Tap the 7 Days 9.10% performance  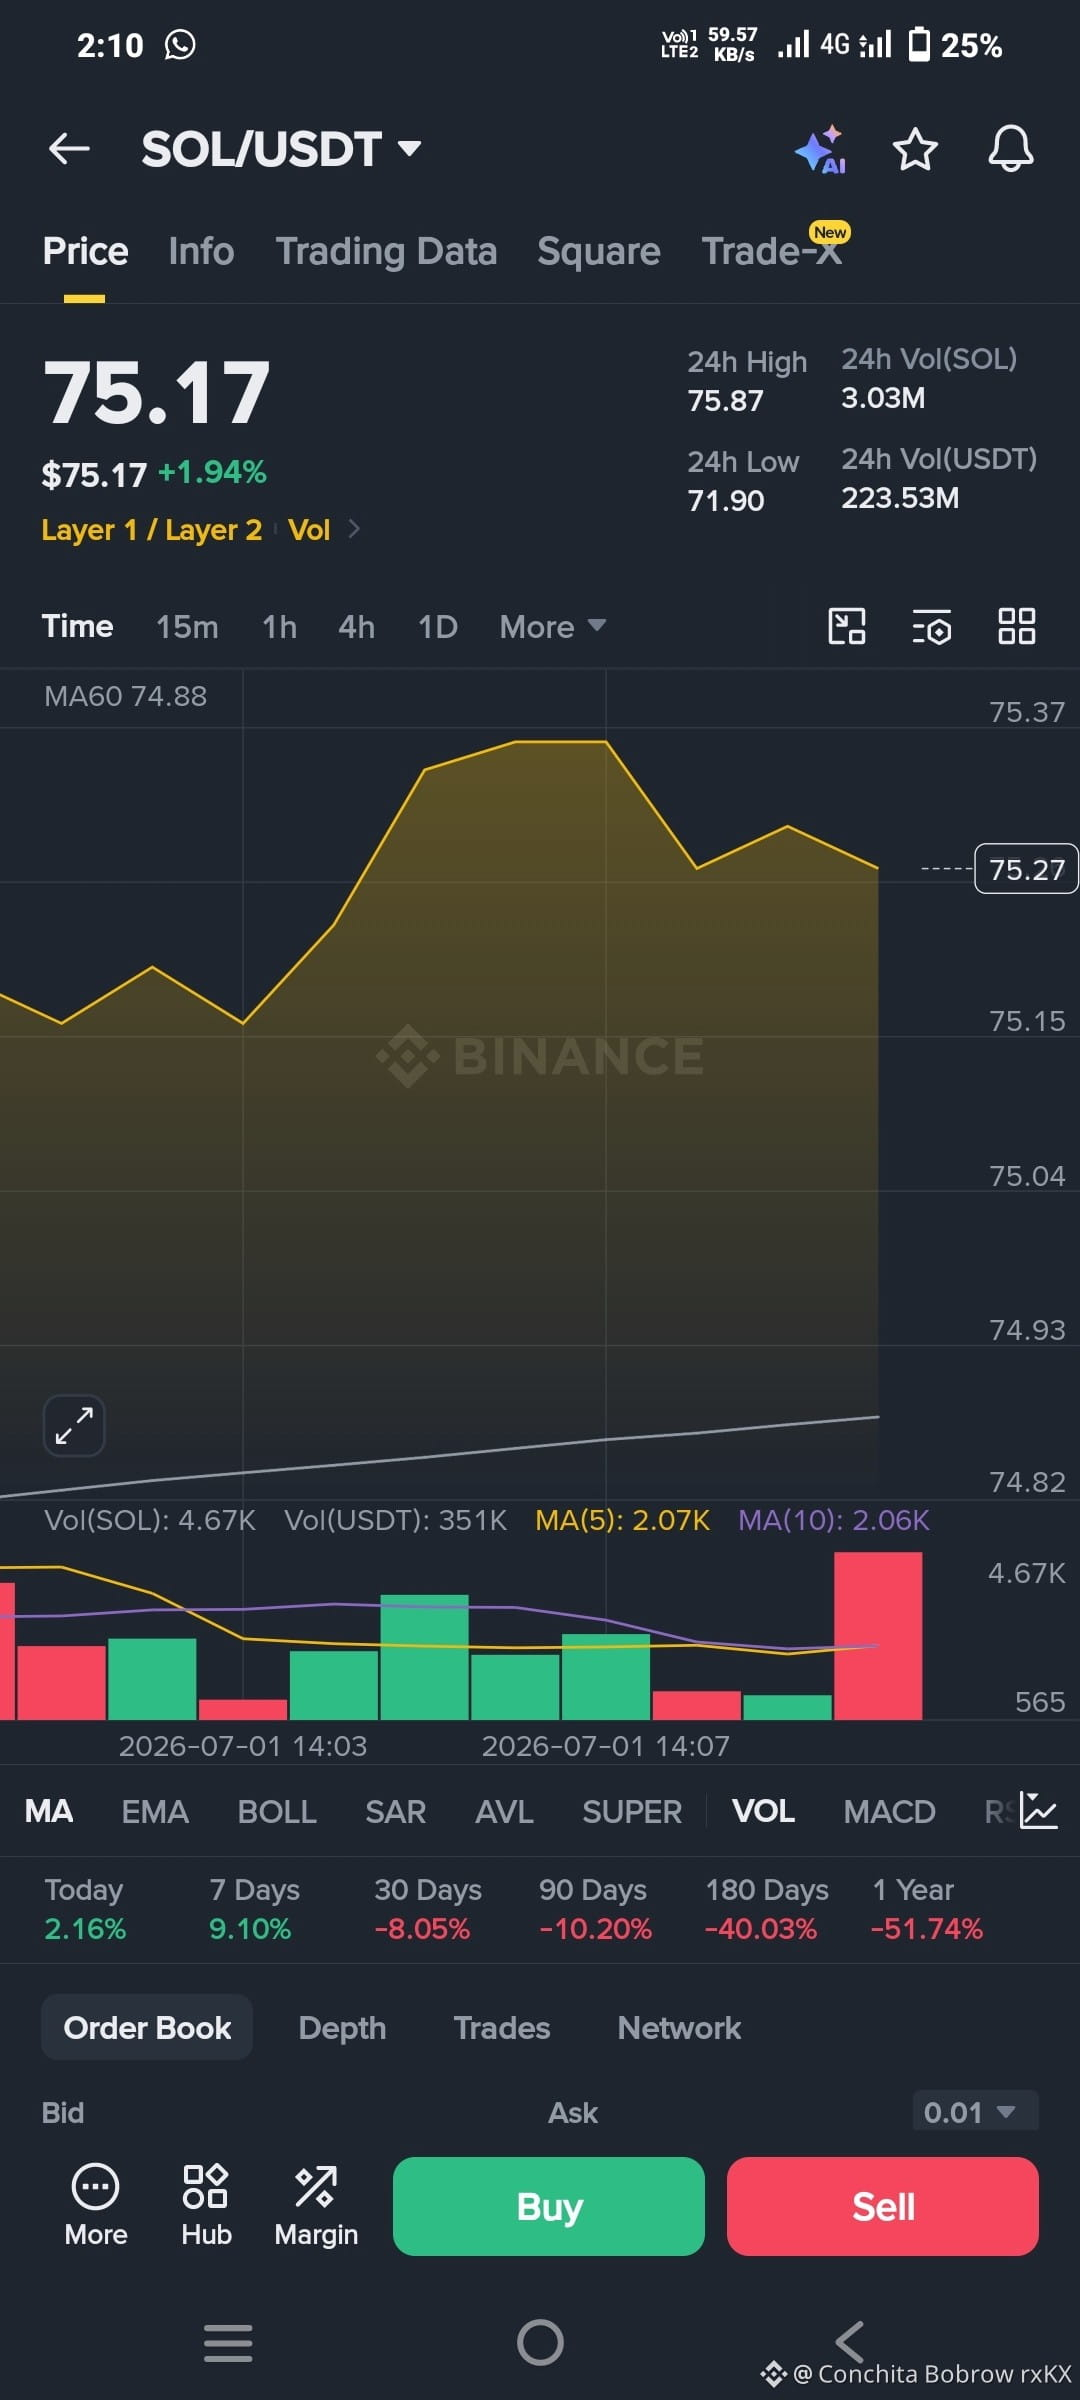pyautogui.click(x=254, y=1908)
